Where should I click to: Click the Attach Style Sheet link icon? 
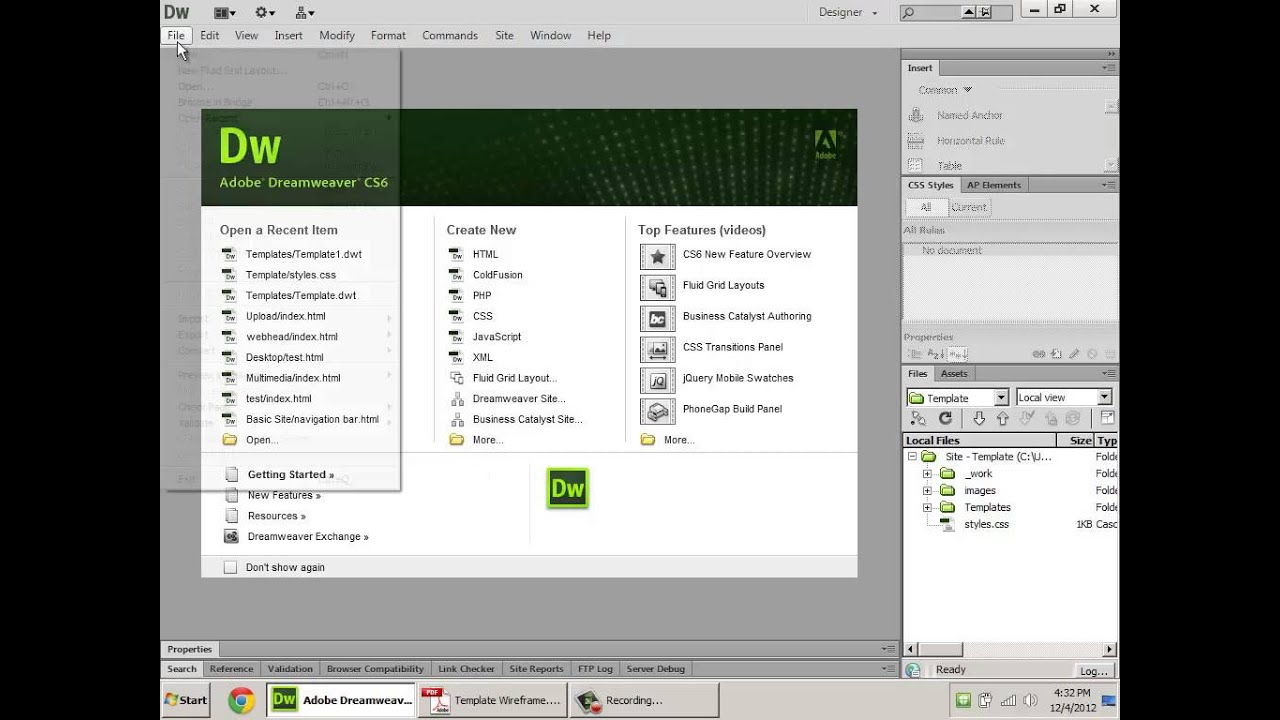click(x=1039, y=354)
